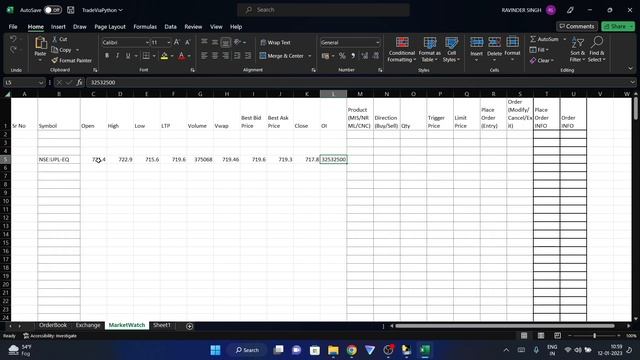This screenshot has height=360, width=640.
Task: Click the Search box in title bar
Action: click(x=323, y=10)
